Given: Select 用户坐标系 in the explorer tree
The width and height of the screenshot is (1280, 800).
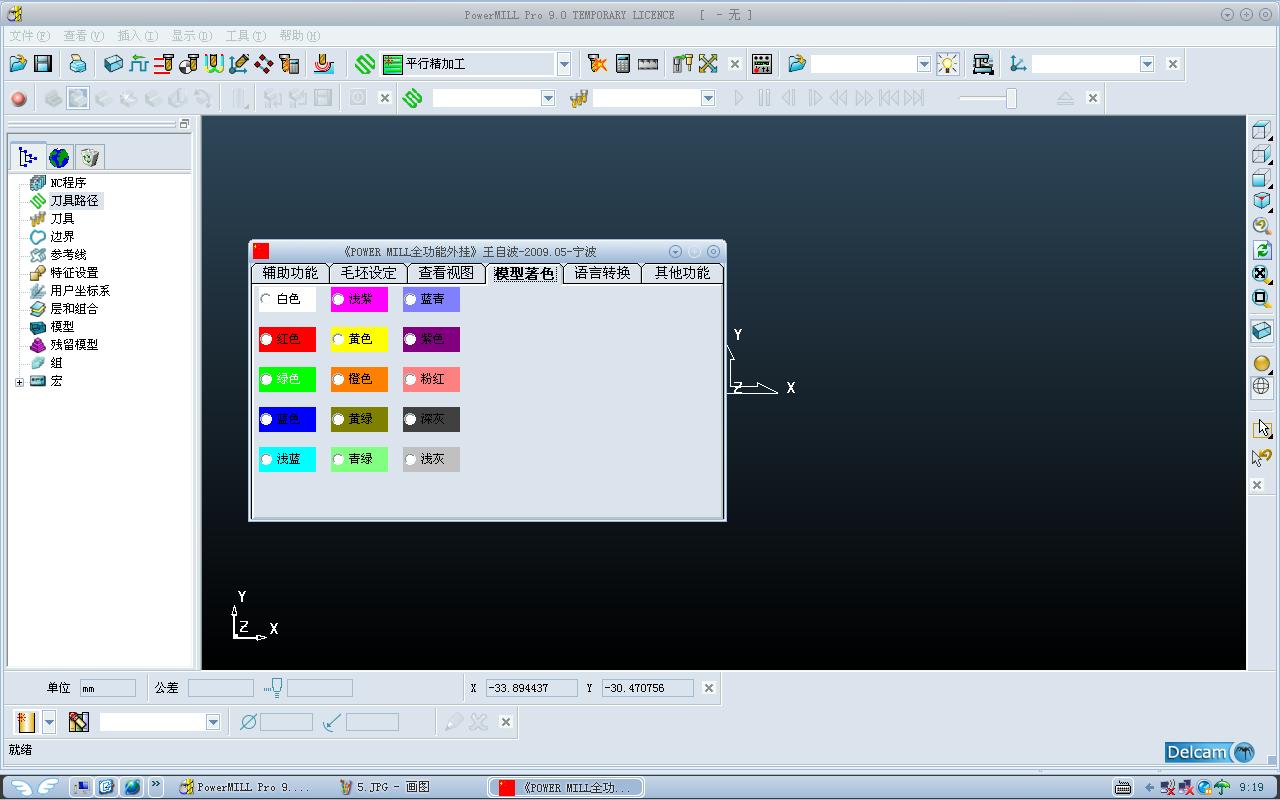Looking at the screenshot, I should [x=81, y=291].
